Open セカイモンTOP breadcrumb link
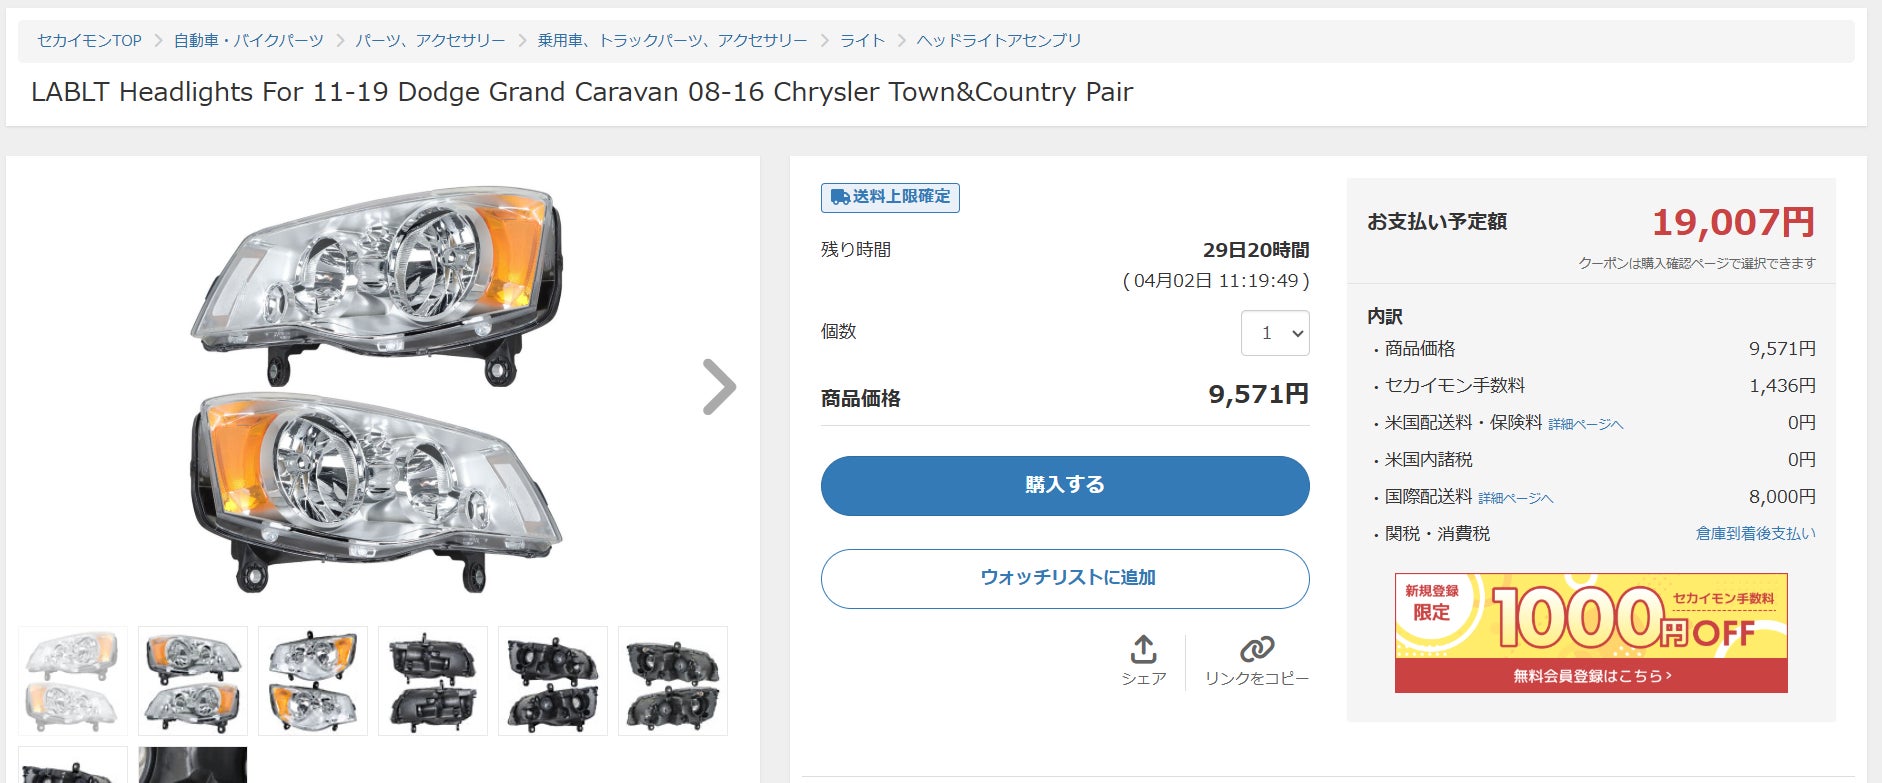The width and height of the screenshot is (1882, 783). coord(89,40)
